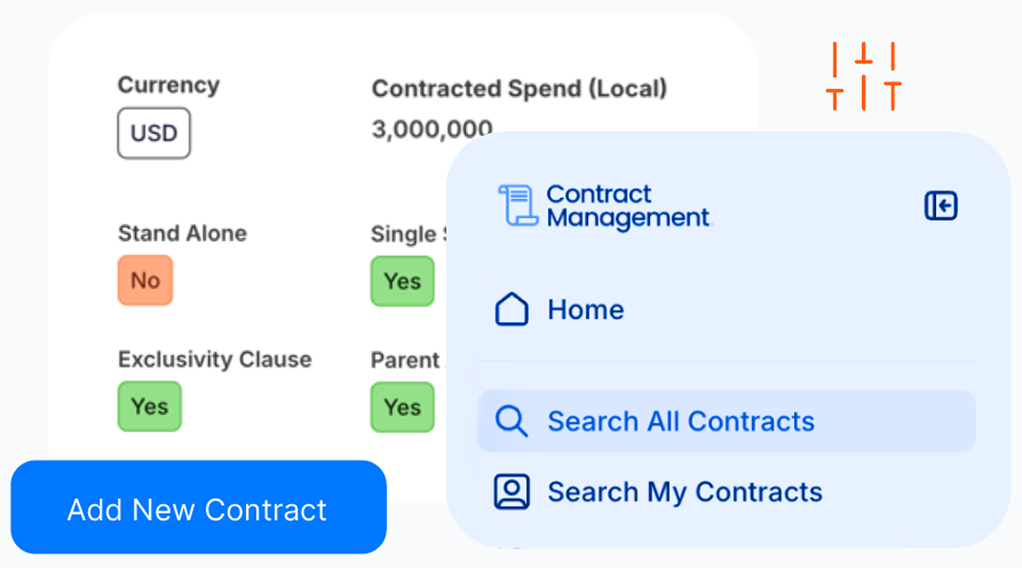The width and height of the screenshot is (1022, 568).
Task: Collapse the sidebar using the panel icon
Action: tap(940, 206)
